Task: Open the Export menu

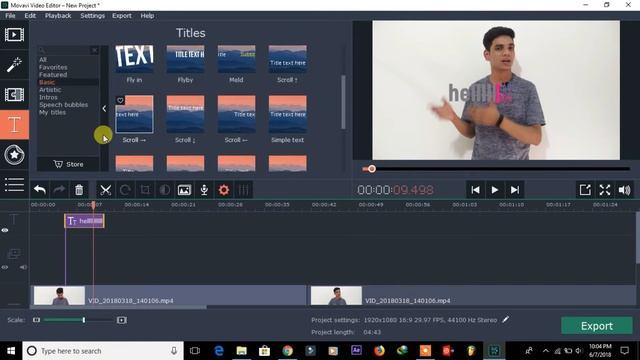Action: click(x=122, y=16)
